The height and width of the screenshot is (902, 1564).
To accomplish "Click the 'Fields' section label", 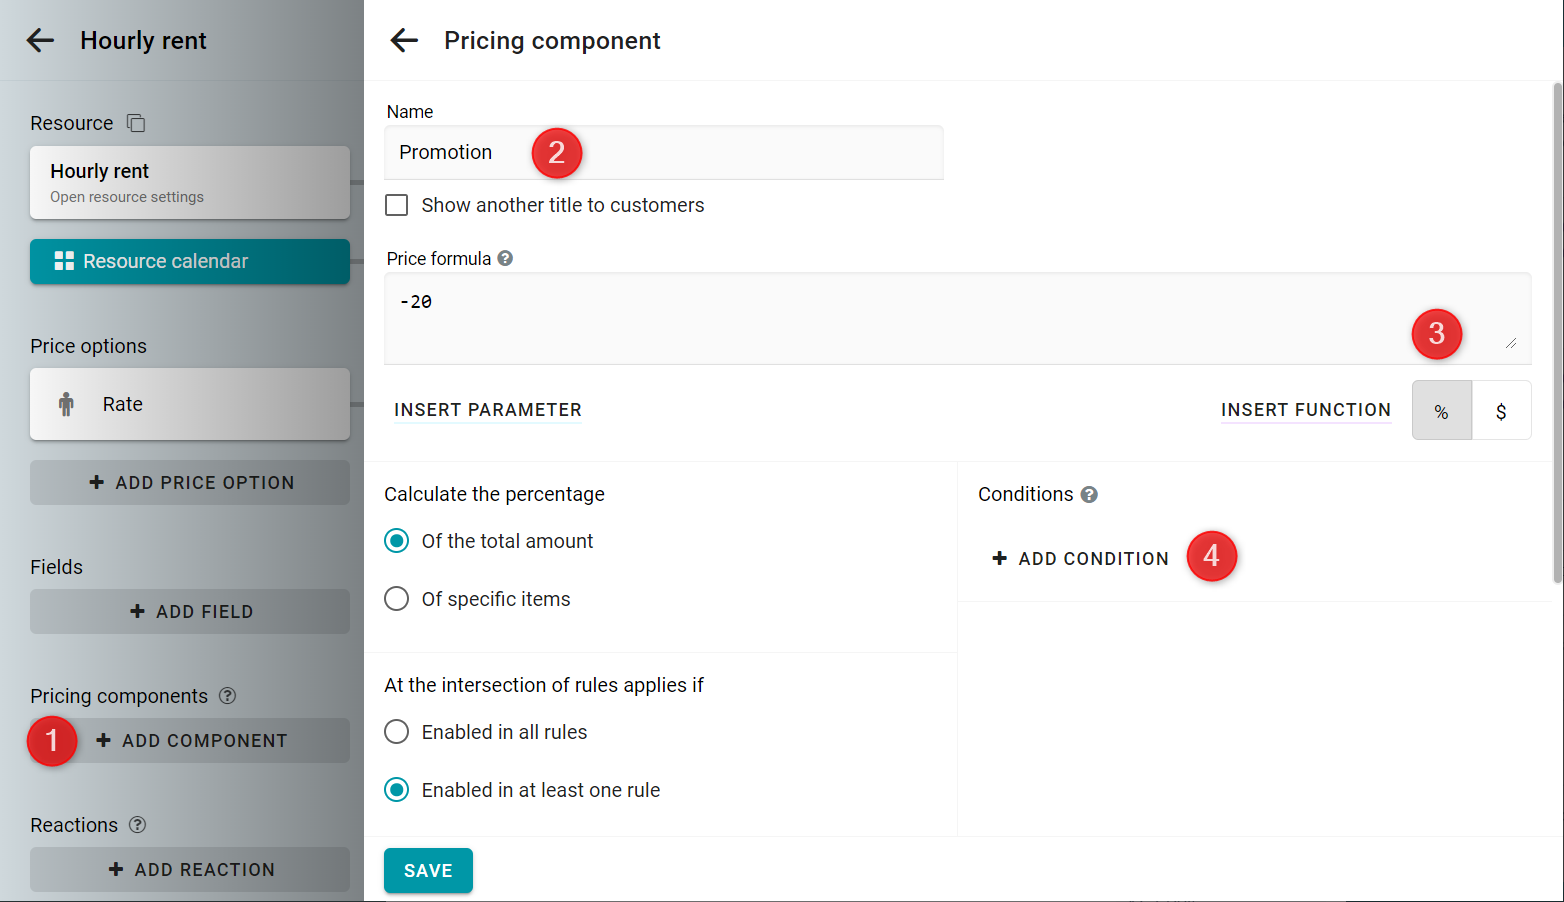I will 56,567.
